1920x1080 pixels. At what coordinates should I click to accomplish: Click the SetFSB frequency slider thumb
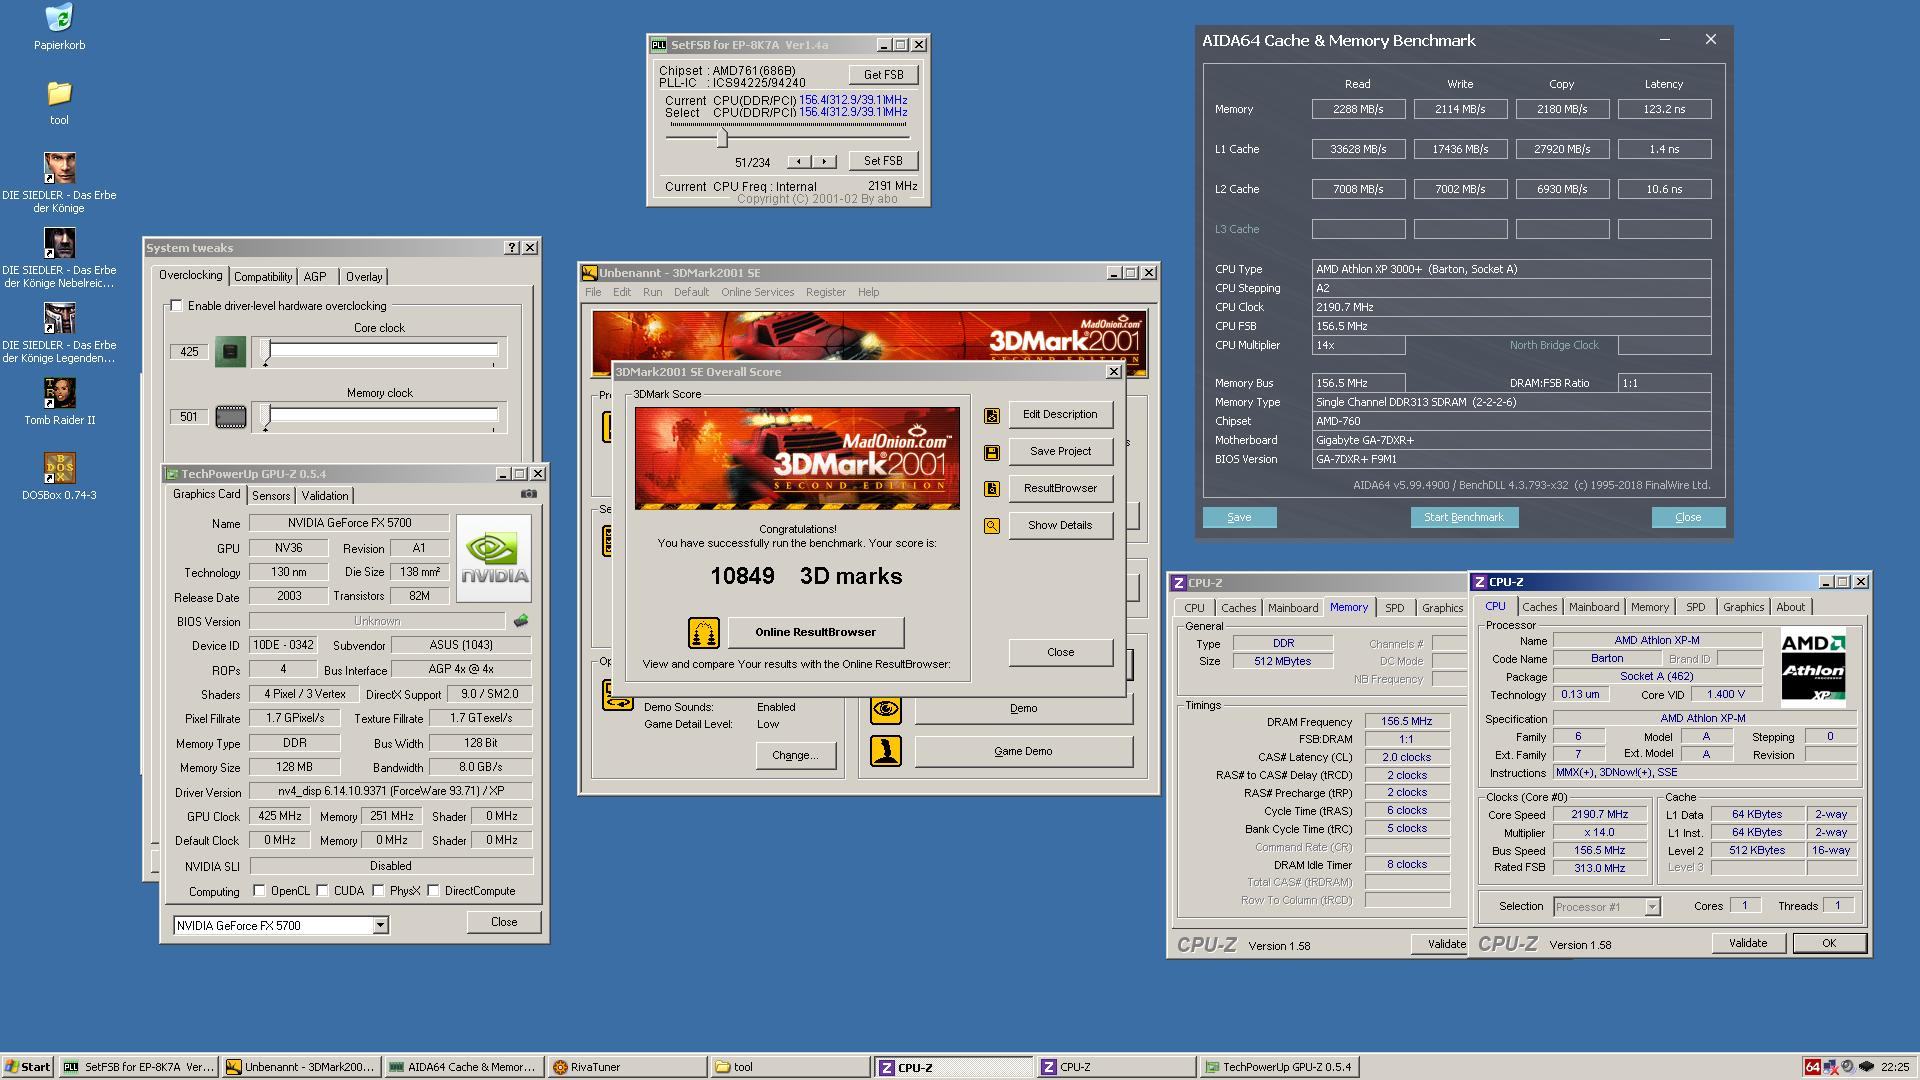721,138
